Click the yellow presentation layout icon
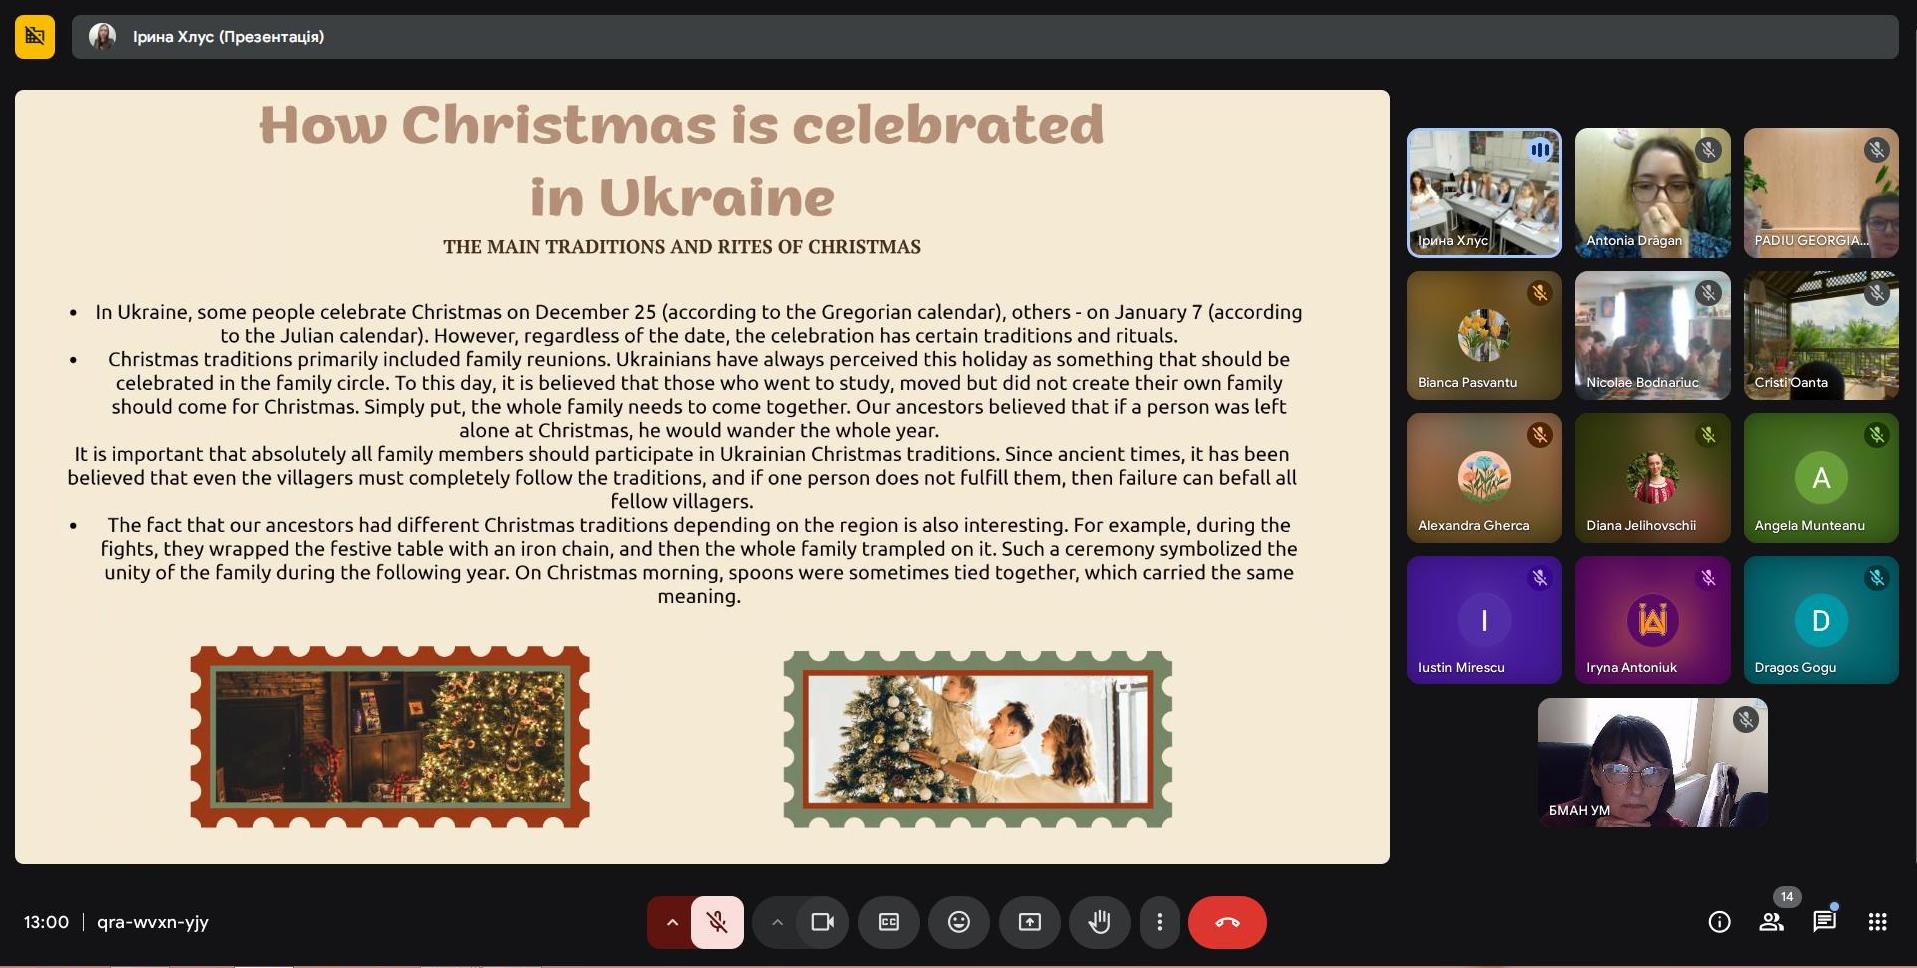Screen dimensions: 1917x968 click(35, 37)
